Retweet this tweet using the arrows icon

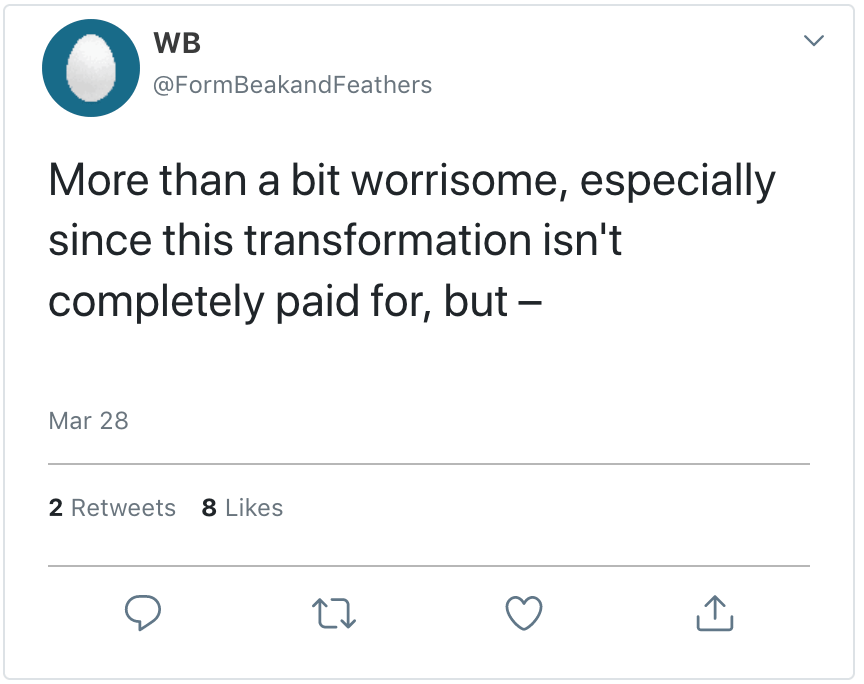point(334,612)
